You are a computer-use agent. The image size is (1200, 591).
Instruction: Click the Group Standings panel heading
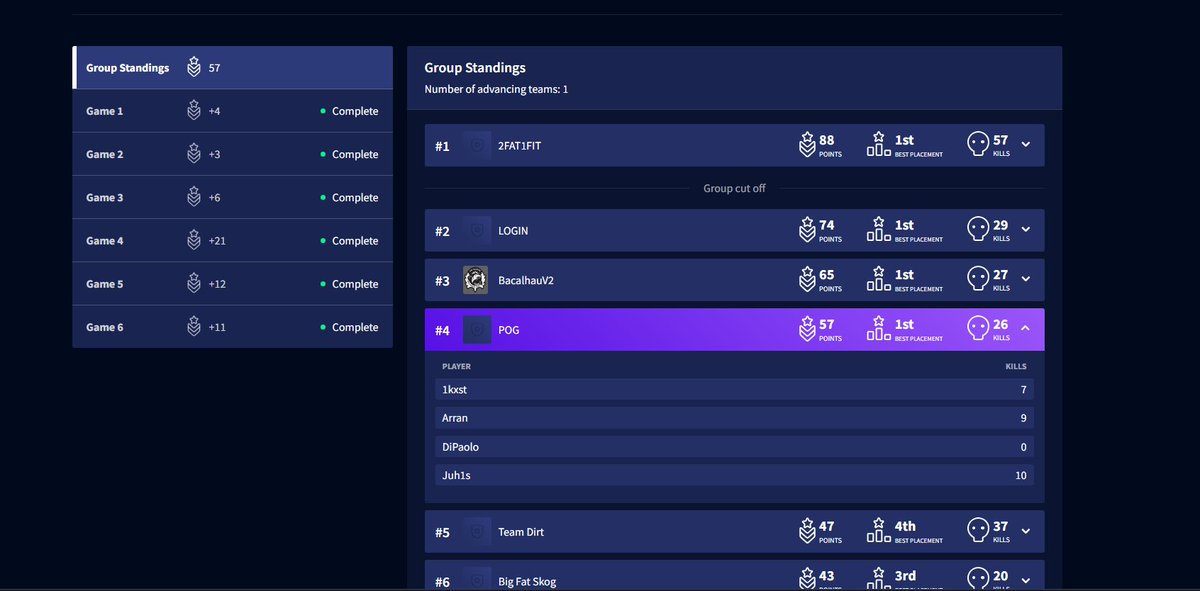[475, 68]
